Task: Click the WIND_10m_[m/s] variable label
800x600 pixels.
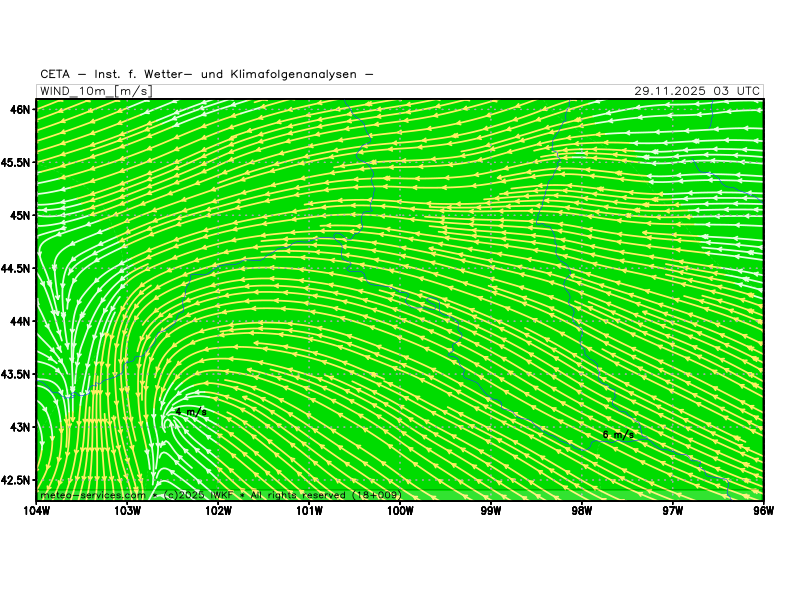Action: click(95, 91)
